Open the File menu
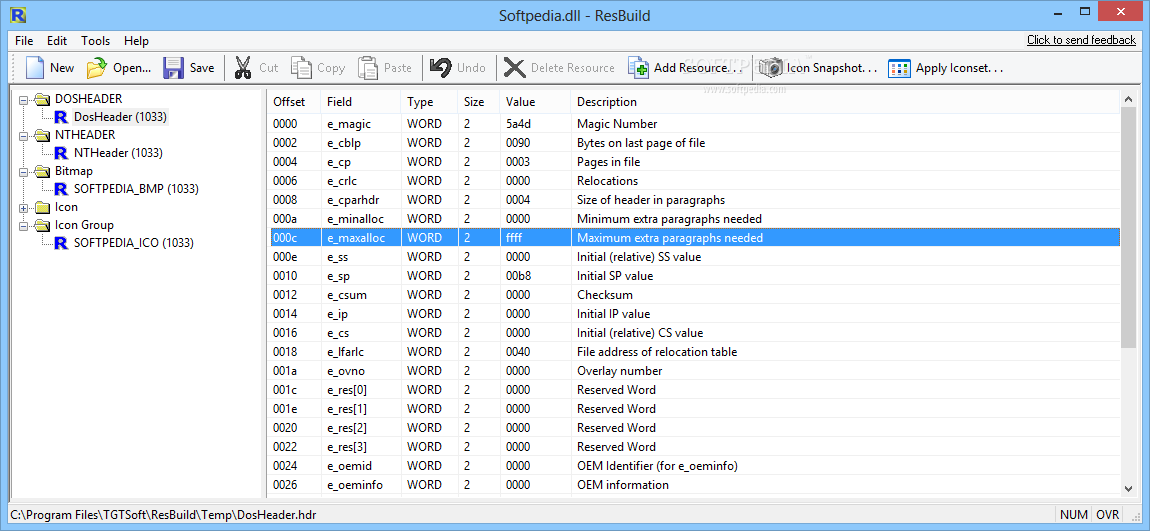The height and width of the screenshot is (531, 1150). (23, 41)
